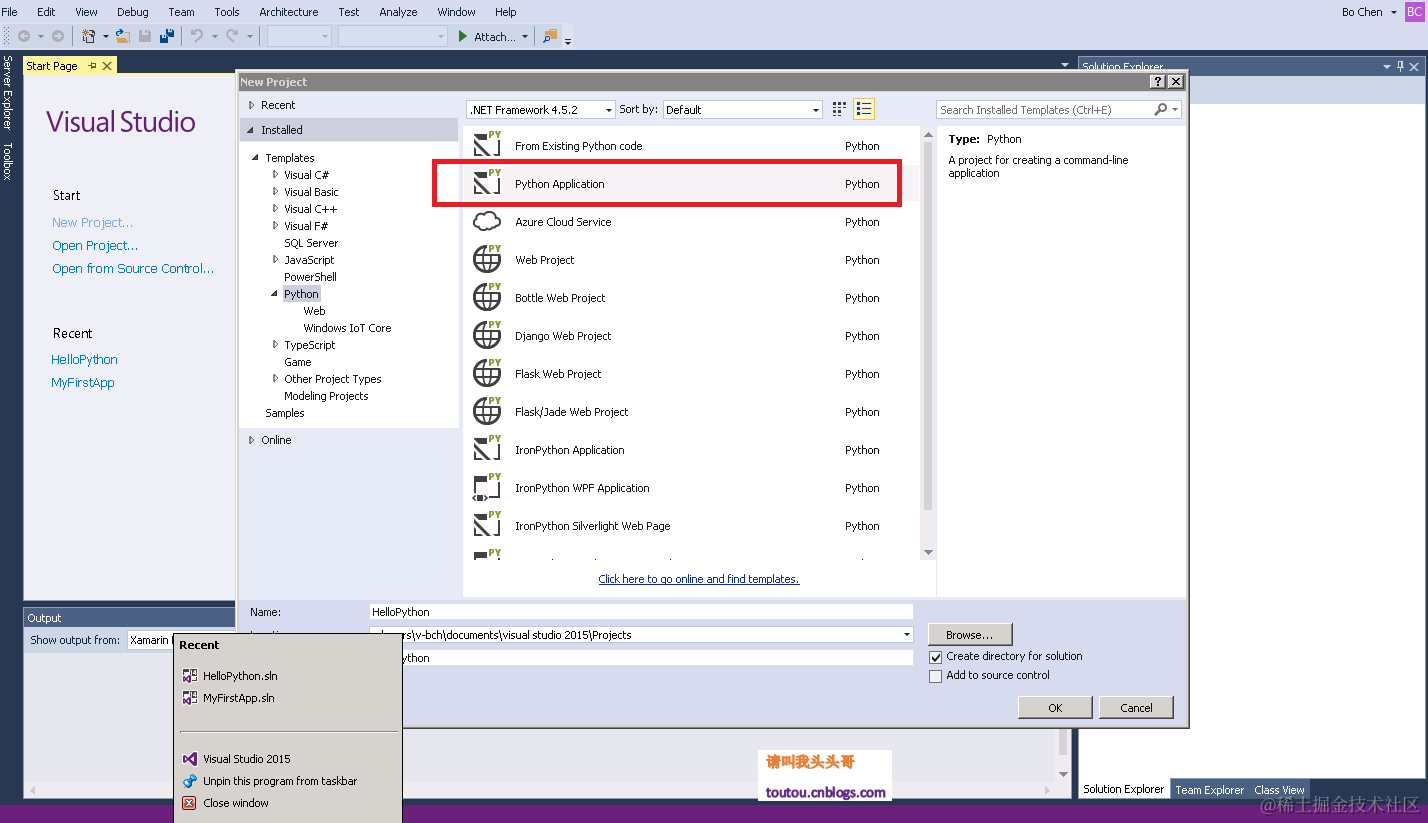The image size is (1428, 823).
Task: Open HelloPython.sln from the jump list
Action: [x=240, y=676]
